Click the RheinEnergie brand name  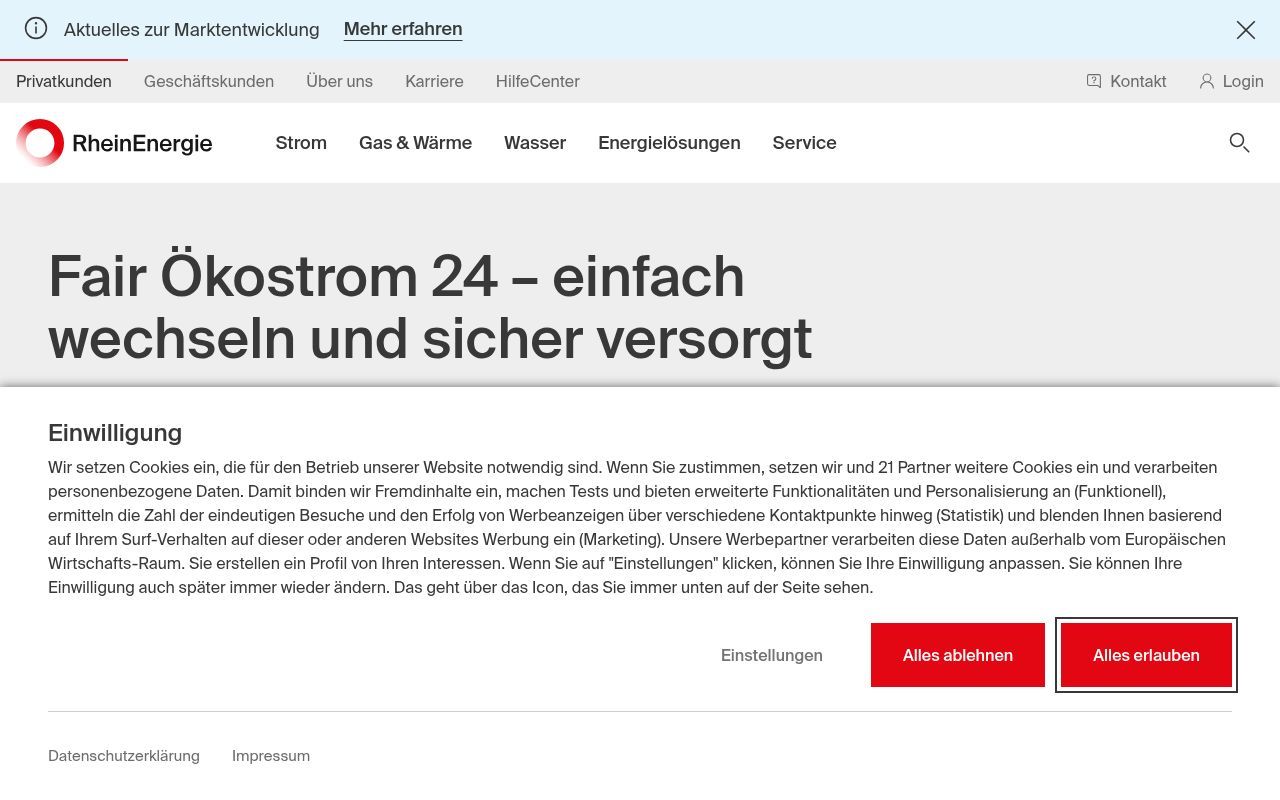pos(142,143)
